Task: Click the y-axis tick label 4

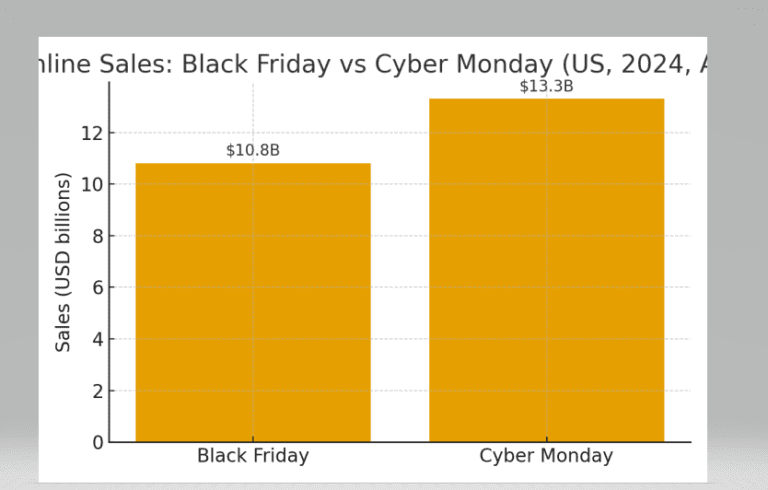Action: (98, 339)
